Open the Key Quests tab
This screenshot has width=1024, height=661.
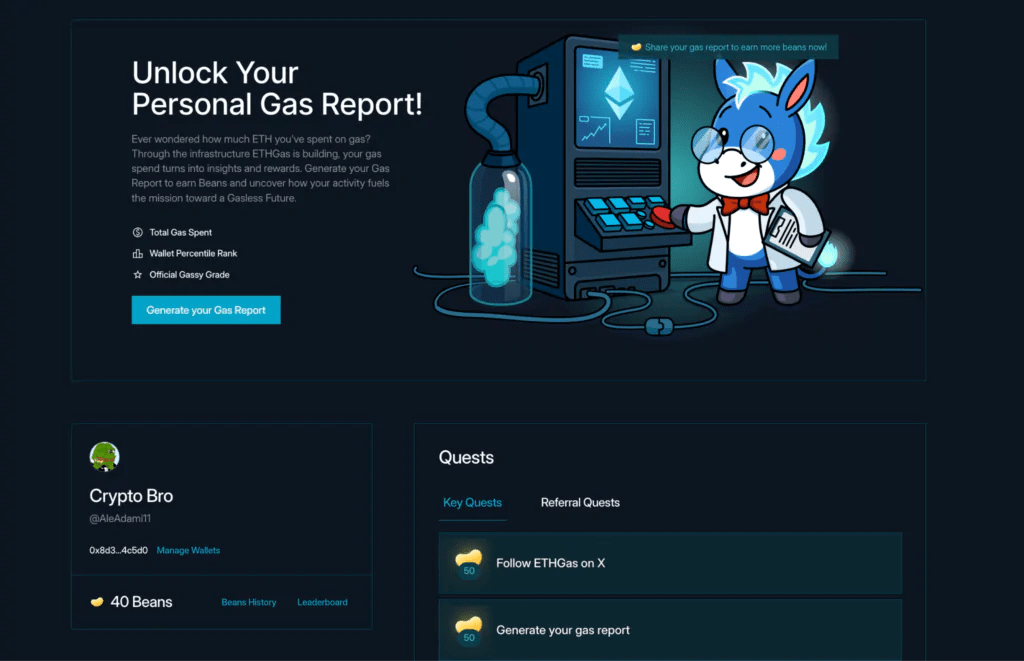472,502
